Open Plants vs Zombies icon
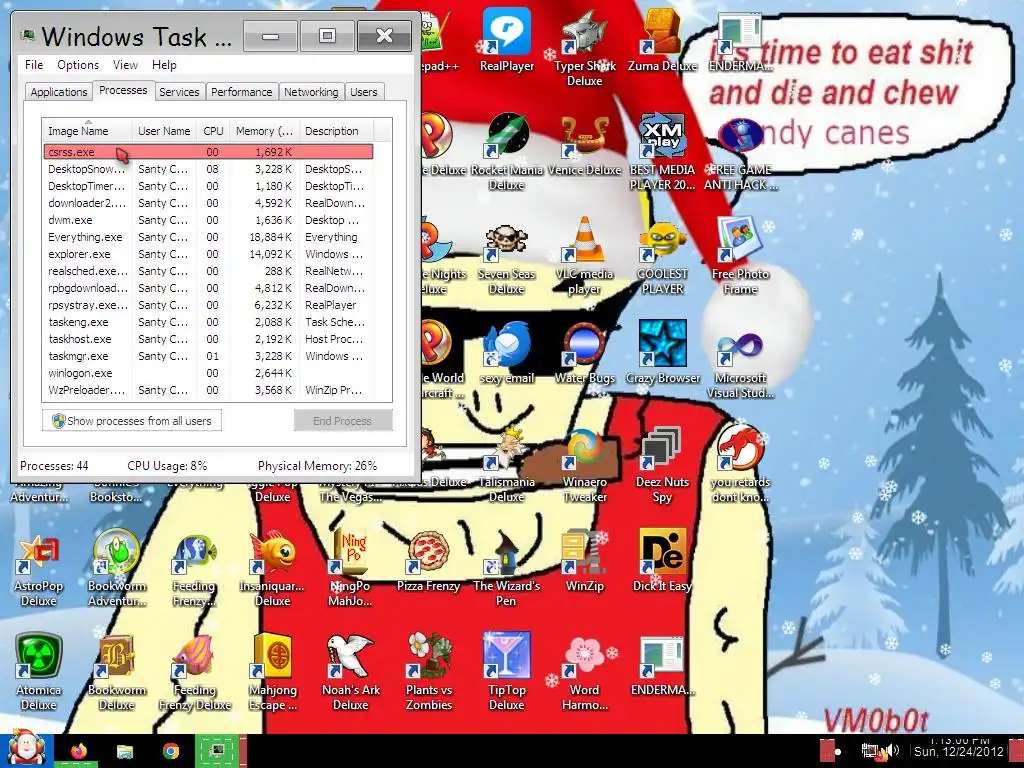Viewport: 1024px width, 768px height. [x=428, y=671]
